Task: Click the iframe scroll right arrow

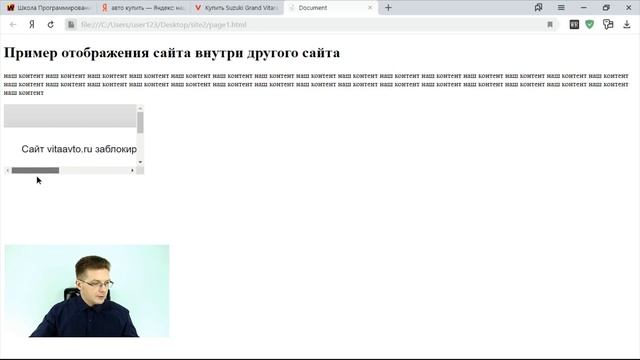Action: pos(132,170)
